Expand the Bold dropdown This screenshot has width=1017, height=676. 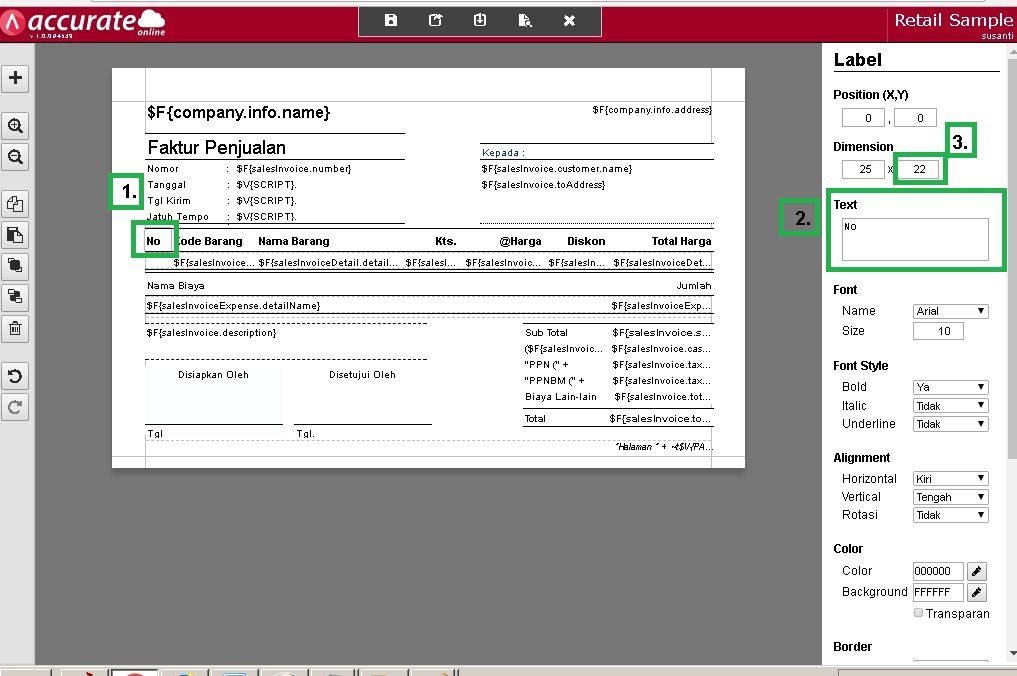point(950,387)
